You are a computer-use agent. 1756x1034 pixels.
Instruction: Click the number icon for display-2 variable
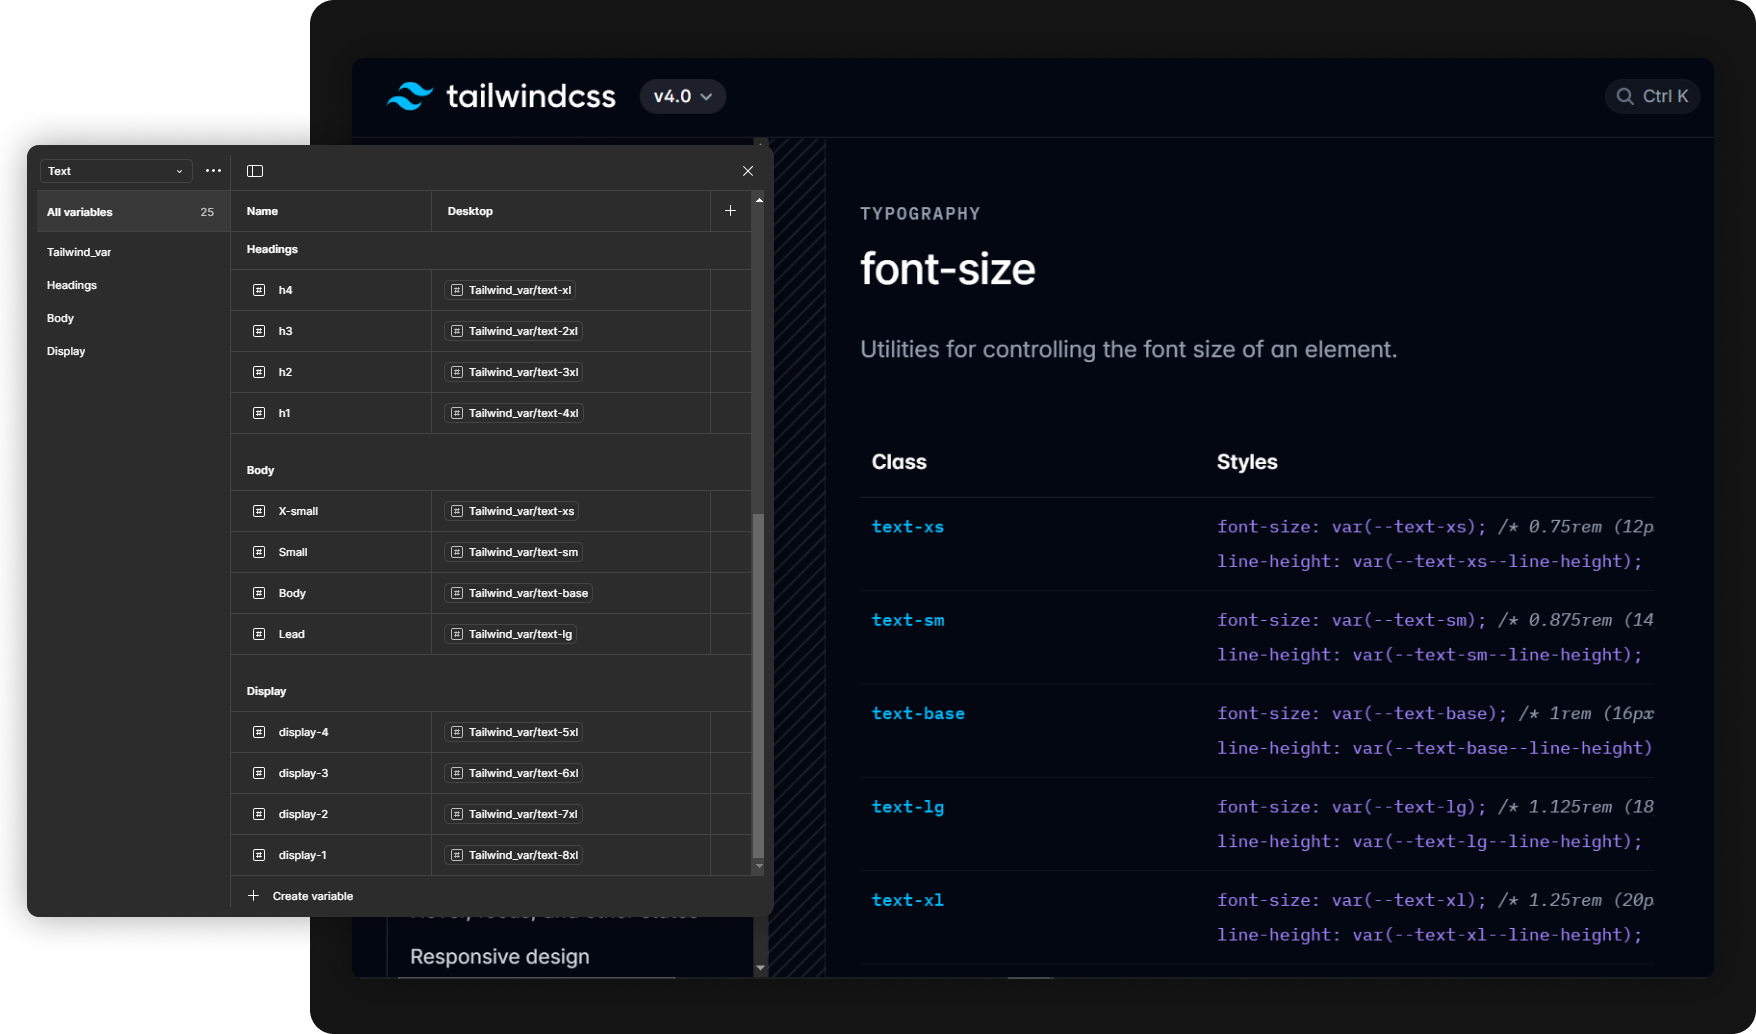[259, 814]
